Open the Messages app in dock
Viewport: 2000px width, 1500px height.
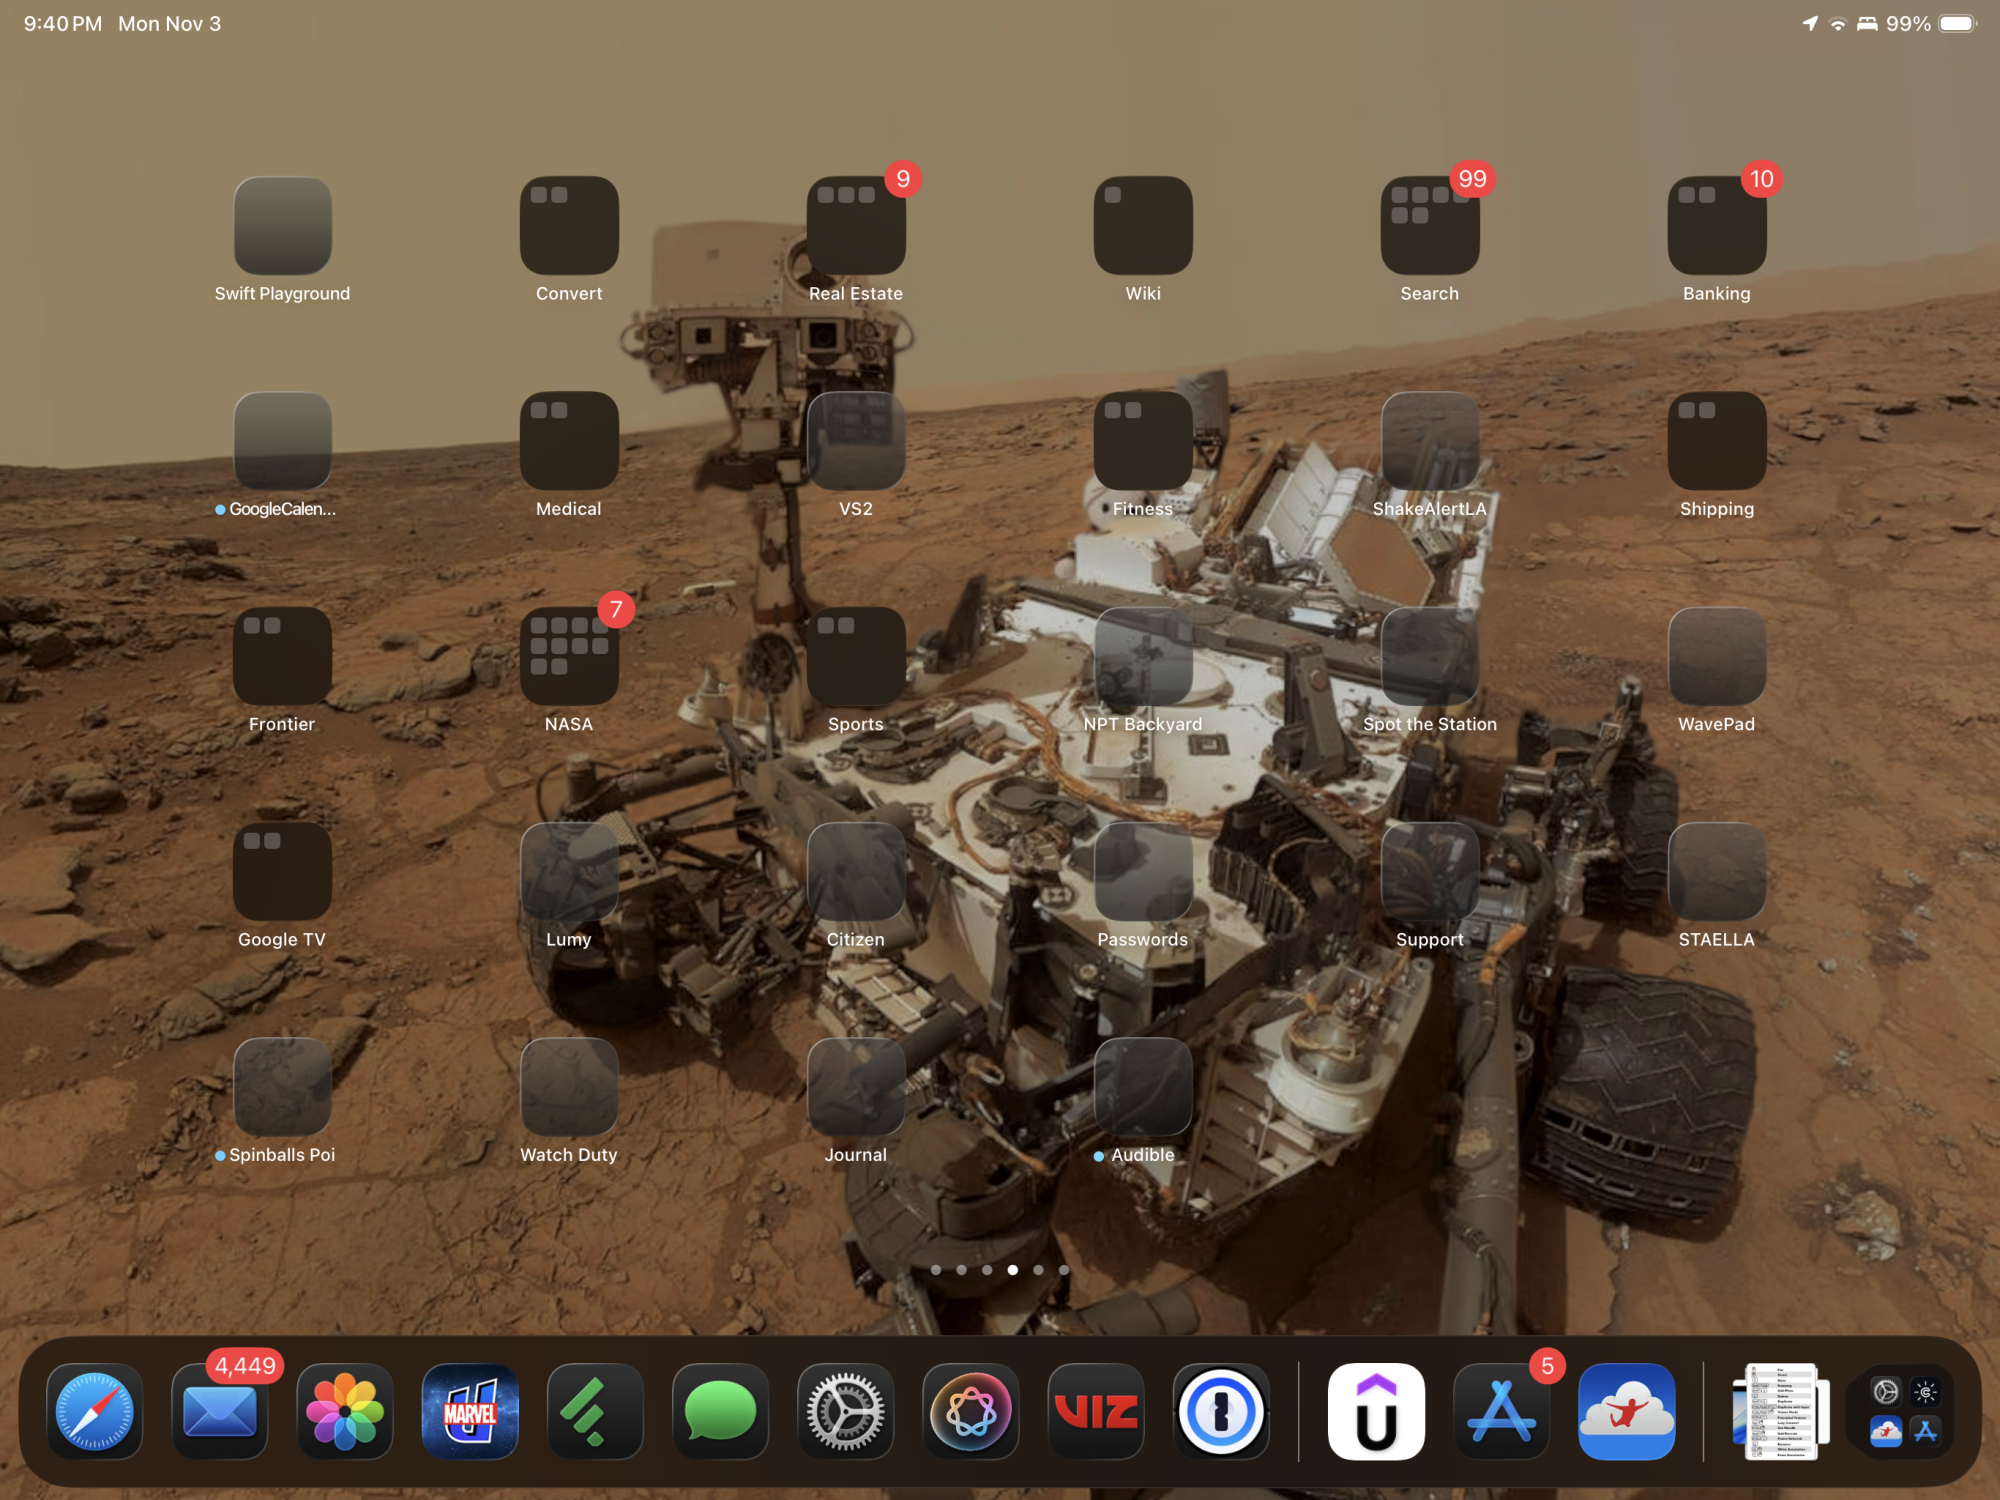720,1411
